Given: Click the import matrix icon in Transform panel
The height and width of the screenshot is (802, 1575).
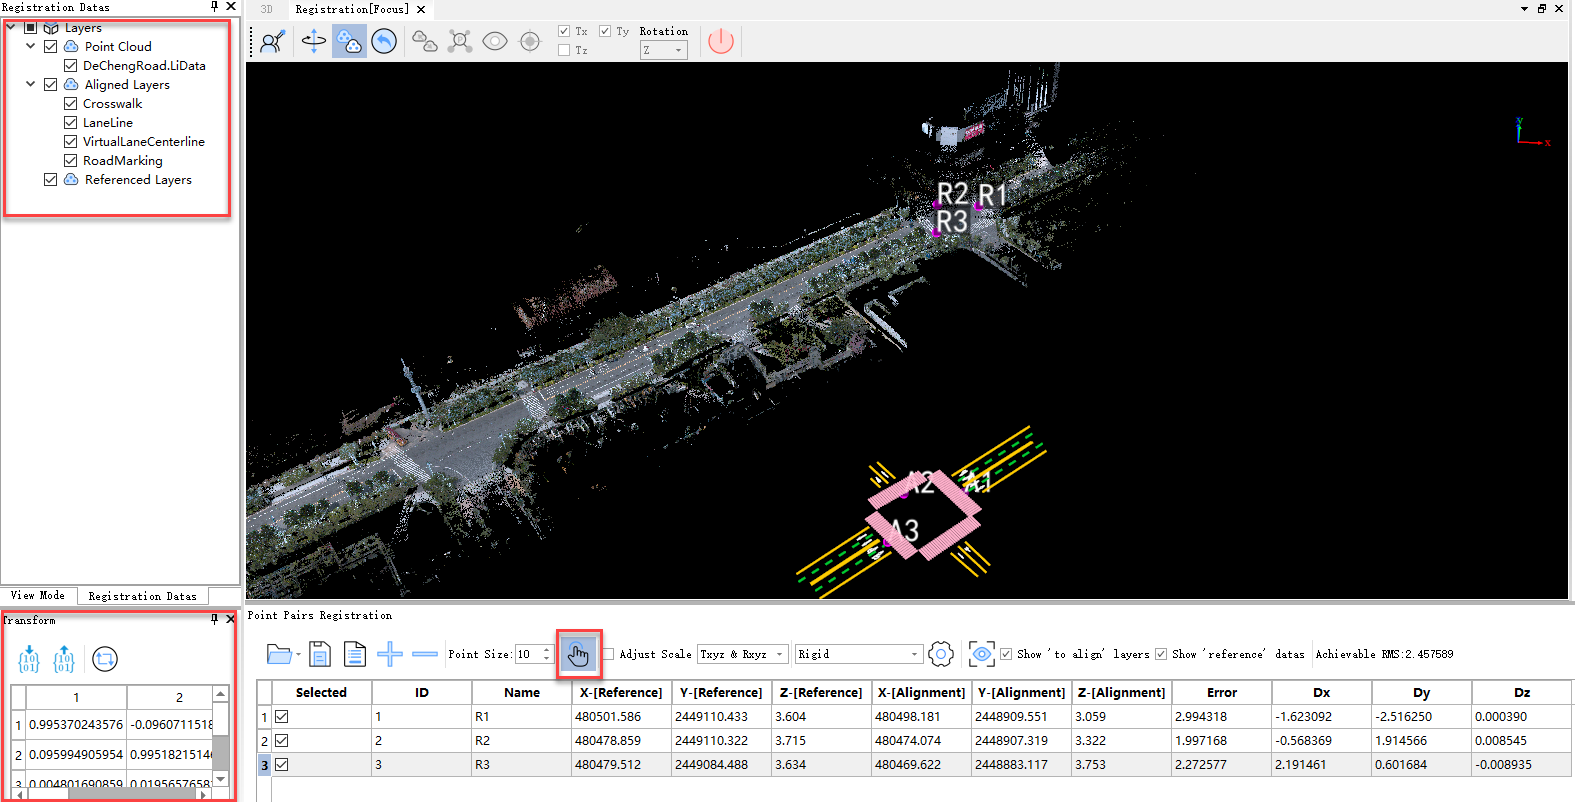Looking at the screenshot, I should click(29, 659).
